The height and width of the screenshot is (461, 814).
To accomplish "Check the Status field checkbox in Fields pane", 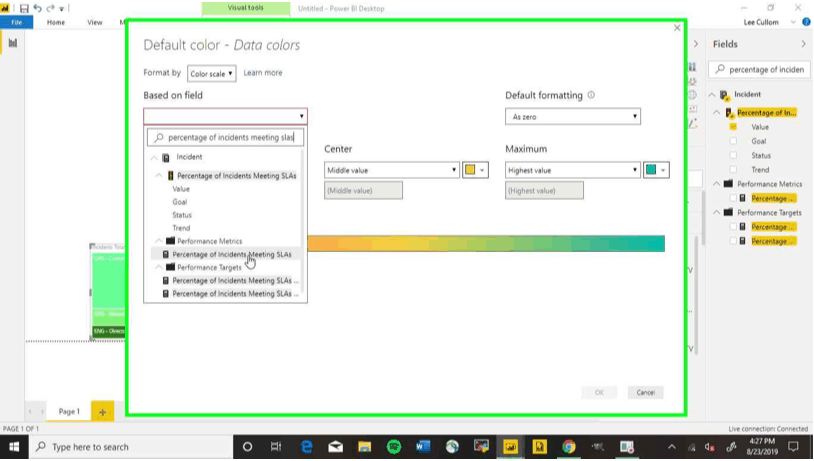I will [733, 155].
